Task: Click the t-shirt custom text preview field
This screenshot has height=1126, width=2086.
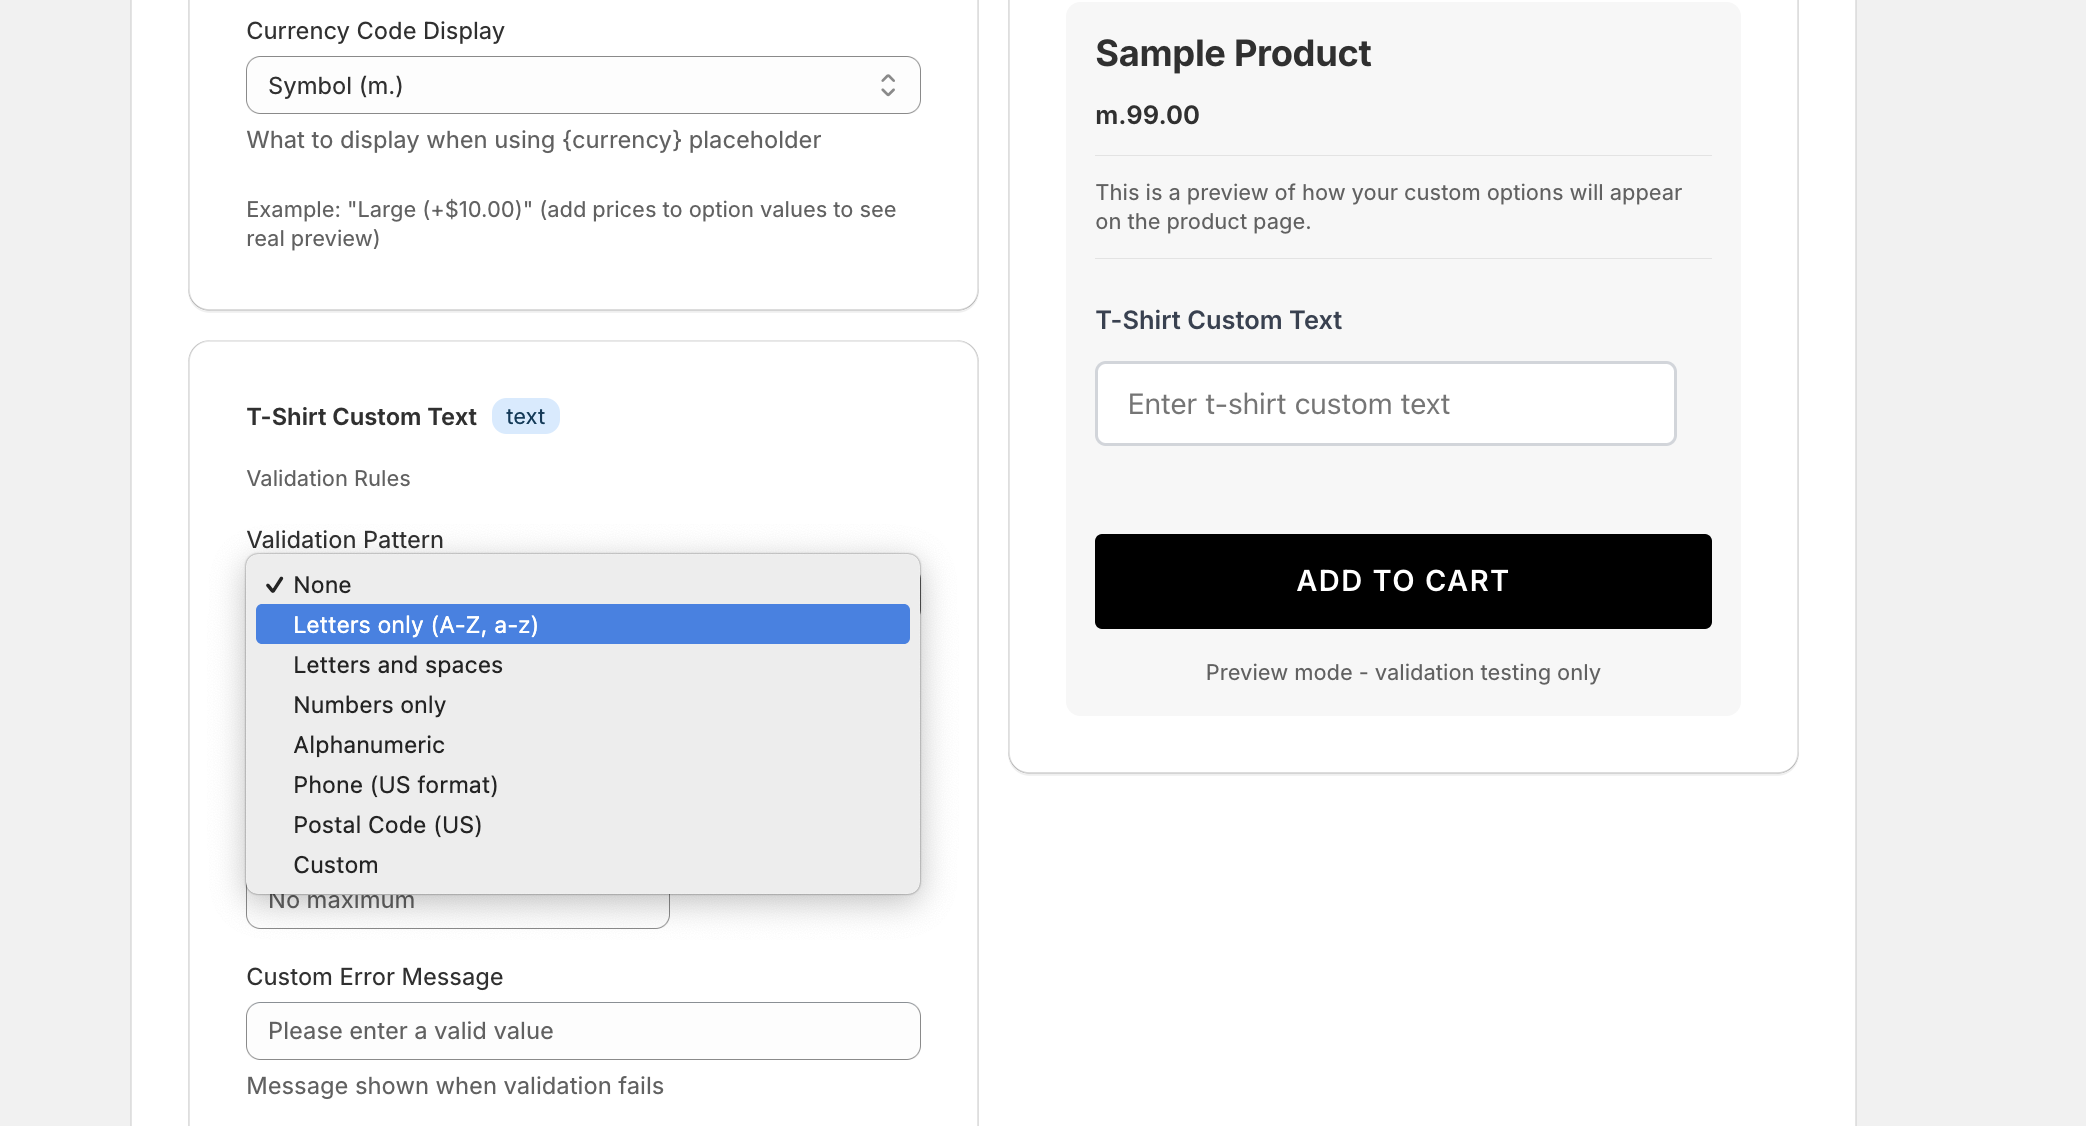Action: pyautogui.click(x=1385, y=404)
